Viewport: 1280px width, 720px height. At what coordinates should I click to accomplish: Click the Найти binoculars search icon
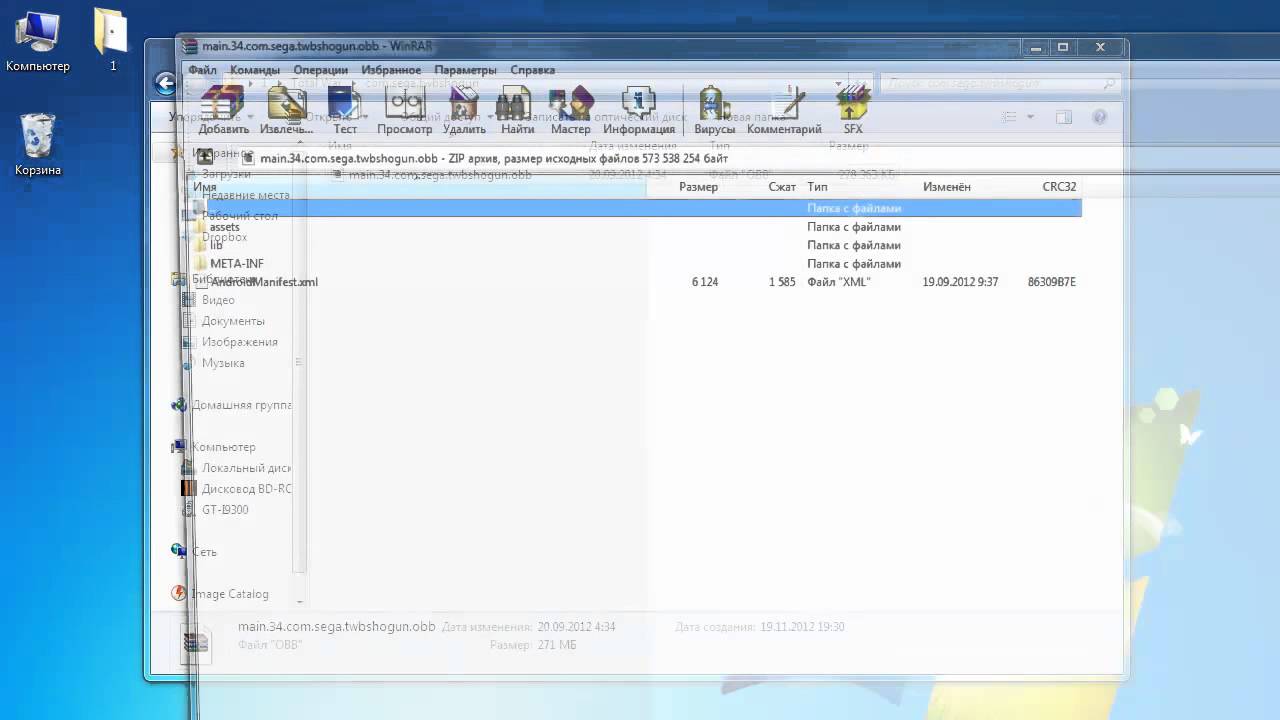[x=517, y=110]
